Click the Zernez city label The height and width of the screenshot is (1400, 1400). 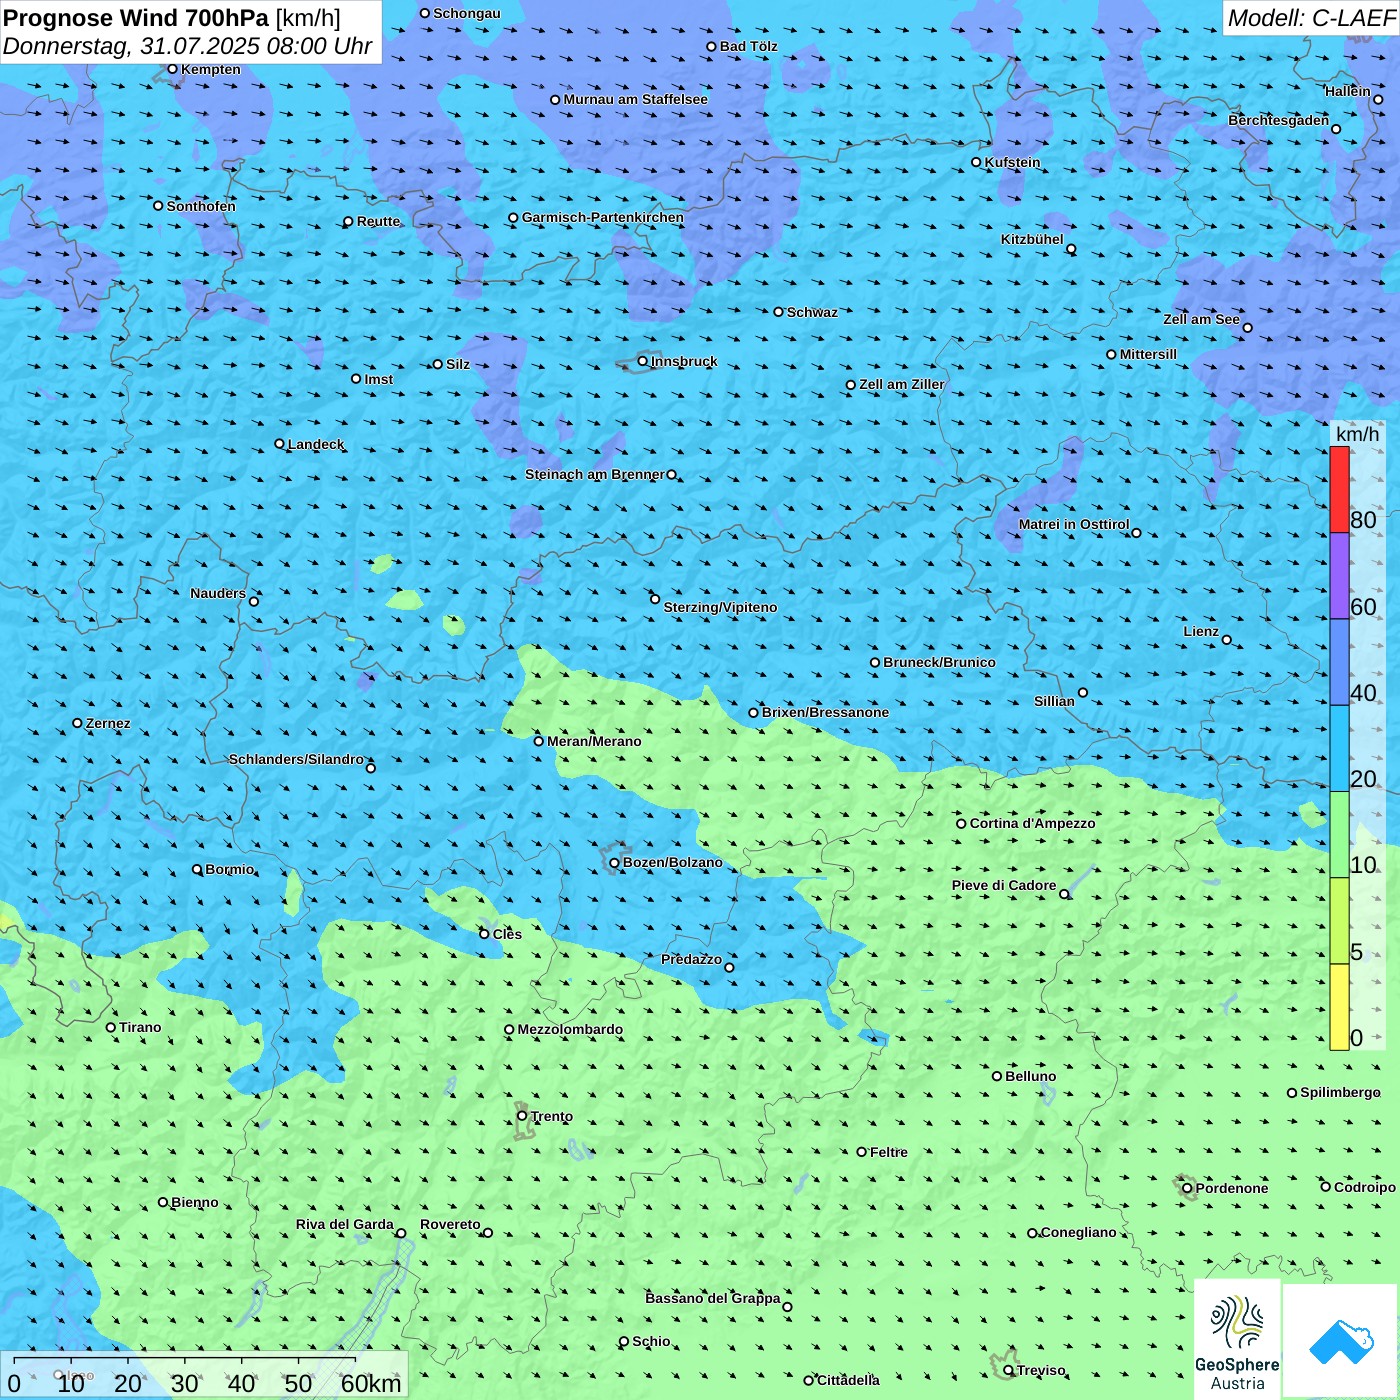108,723
